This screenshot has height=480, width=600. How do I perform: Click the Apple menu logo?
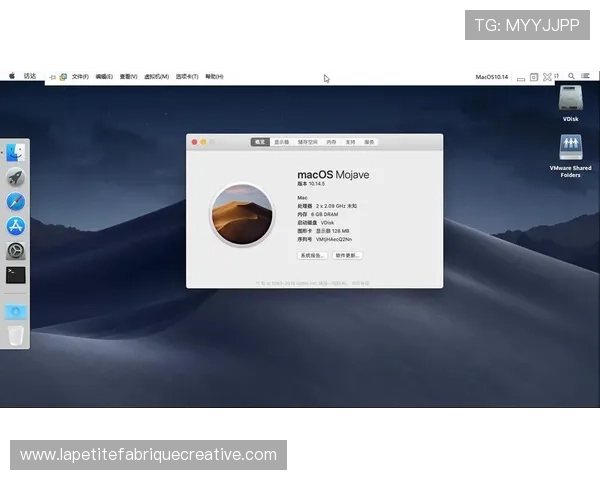coord(12,76)
